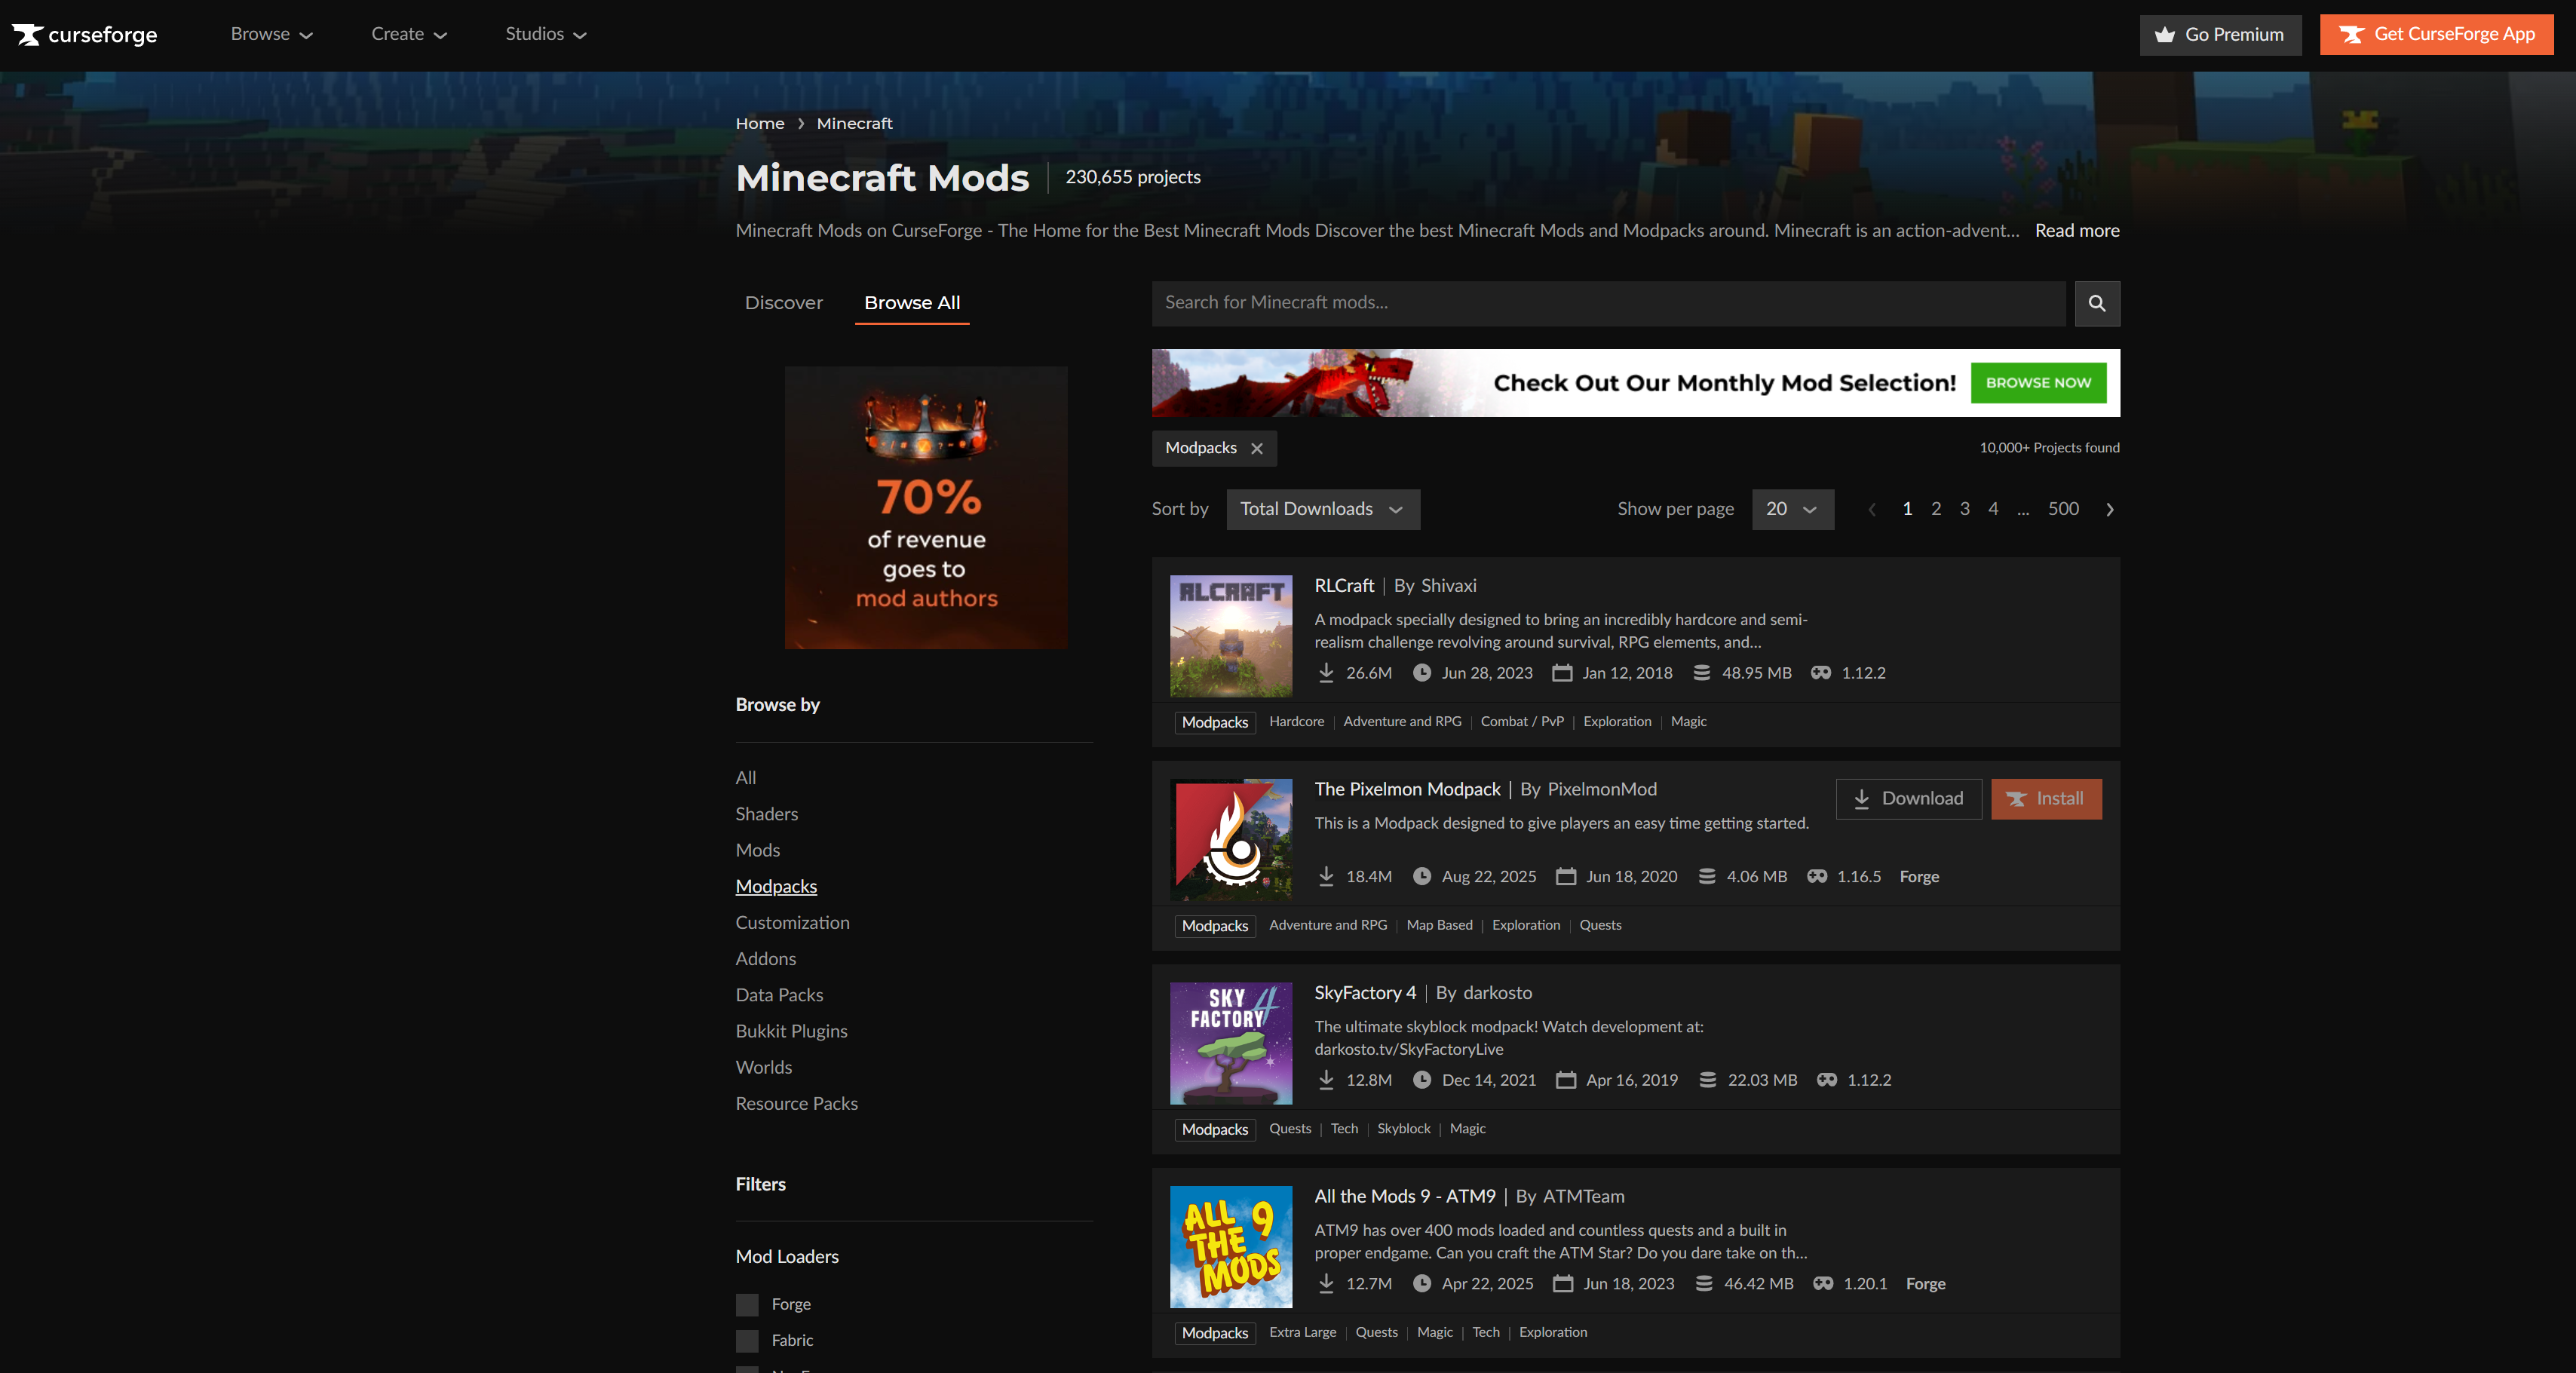Click RLCraft created calendar icon
The image size is (2576, 1373).
pos(1562,673)
